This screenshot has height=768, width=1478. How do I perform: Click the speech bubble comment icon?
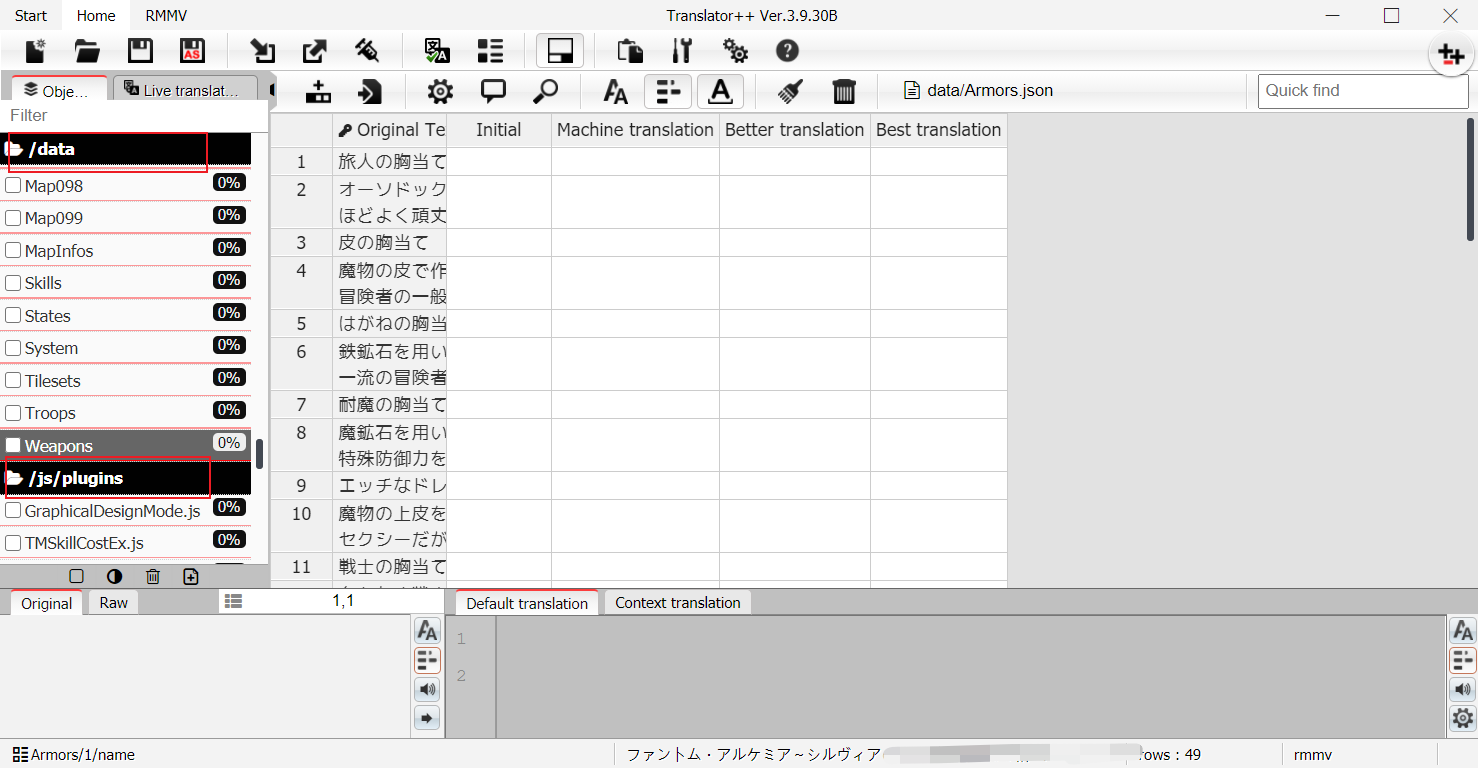click(493, 91)
